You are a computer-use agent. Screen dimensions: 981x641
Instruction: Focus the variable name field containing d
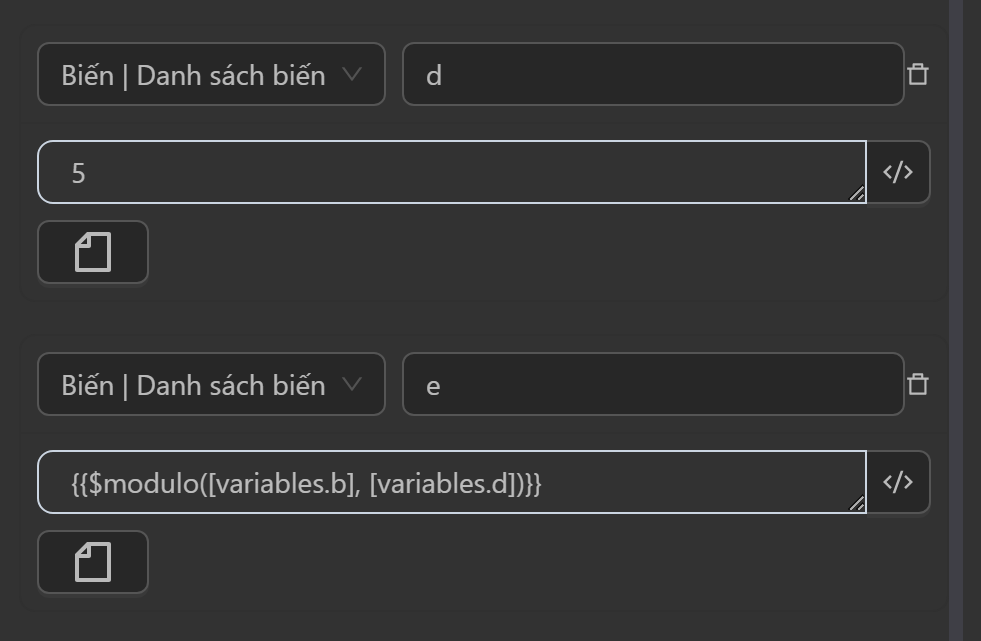[x=653, y=75]
